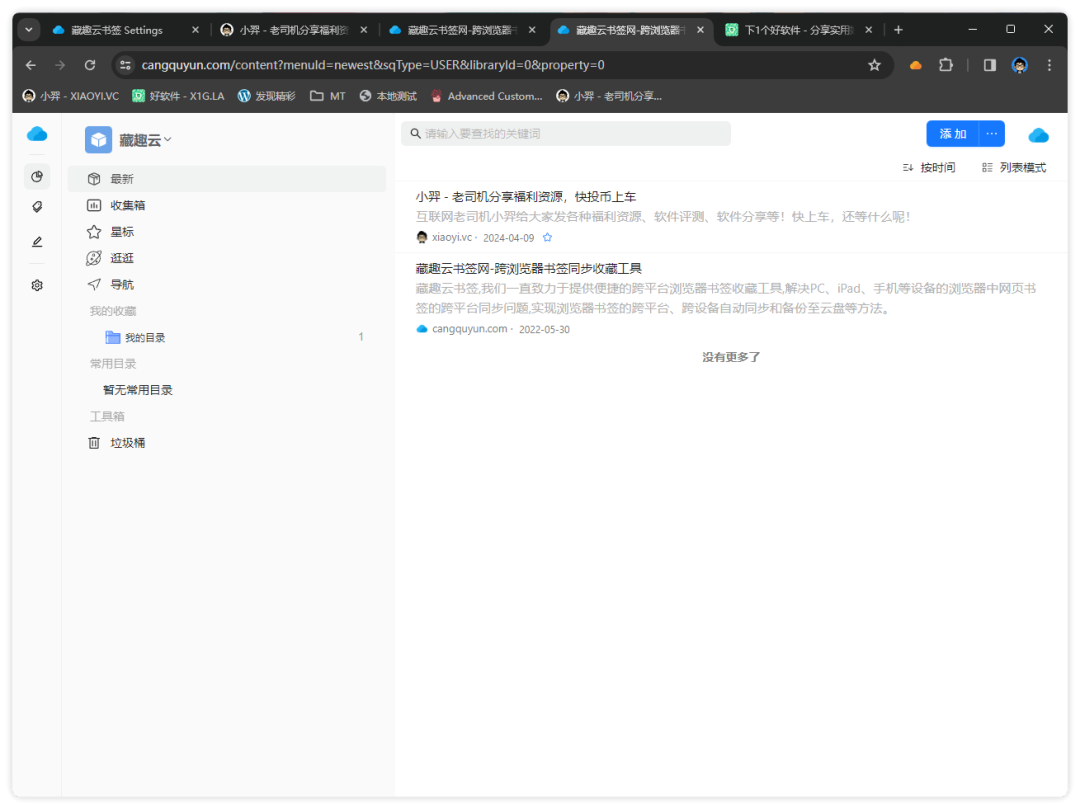This screenshot has width=1080, height=809.
Task: Close the 下1个好软件 tab
Action: [869, 30]
